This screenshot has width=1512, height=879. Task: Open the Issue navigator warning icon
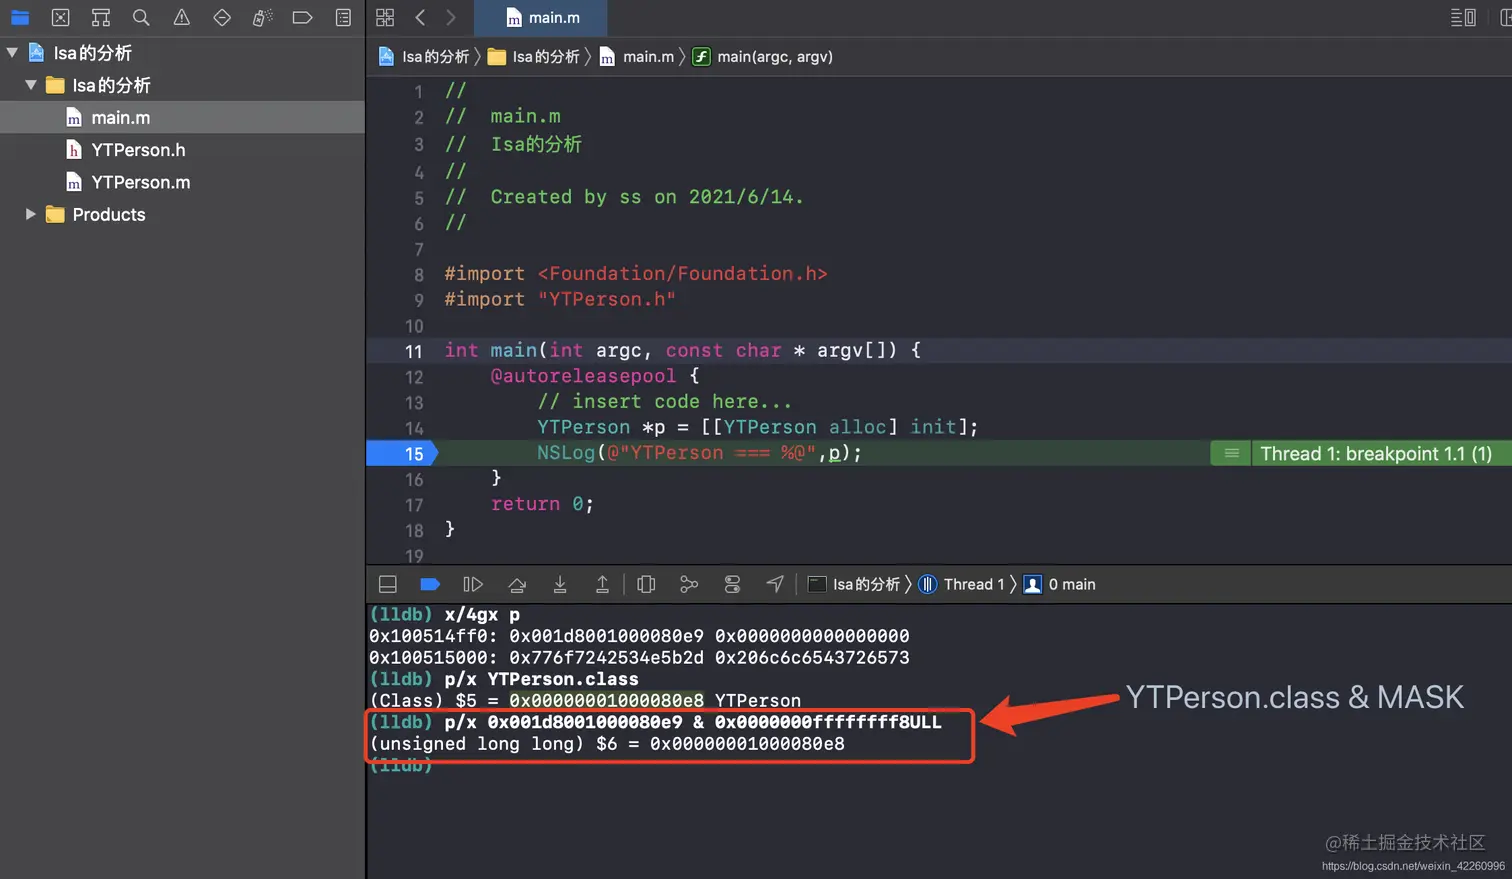tap(181, 17)
